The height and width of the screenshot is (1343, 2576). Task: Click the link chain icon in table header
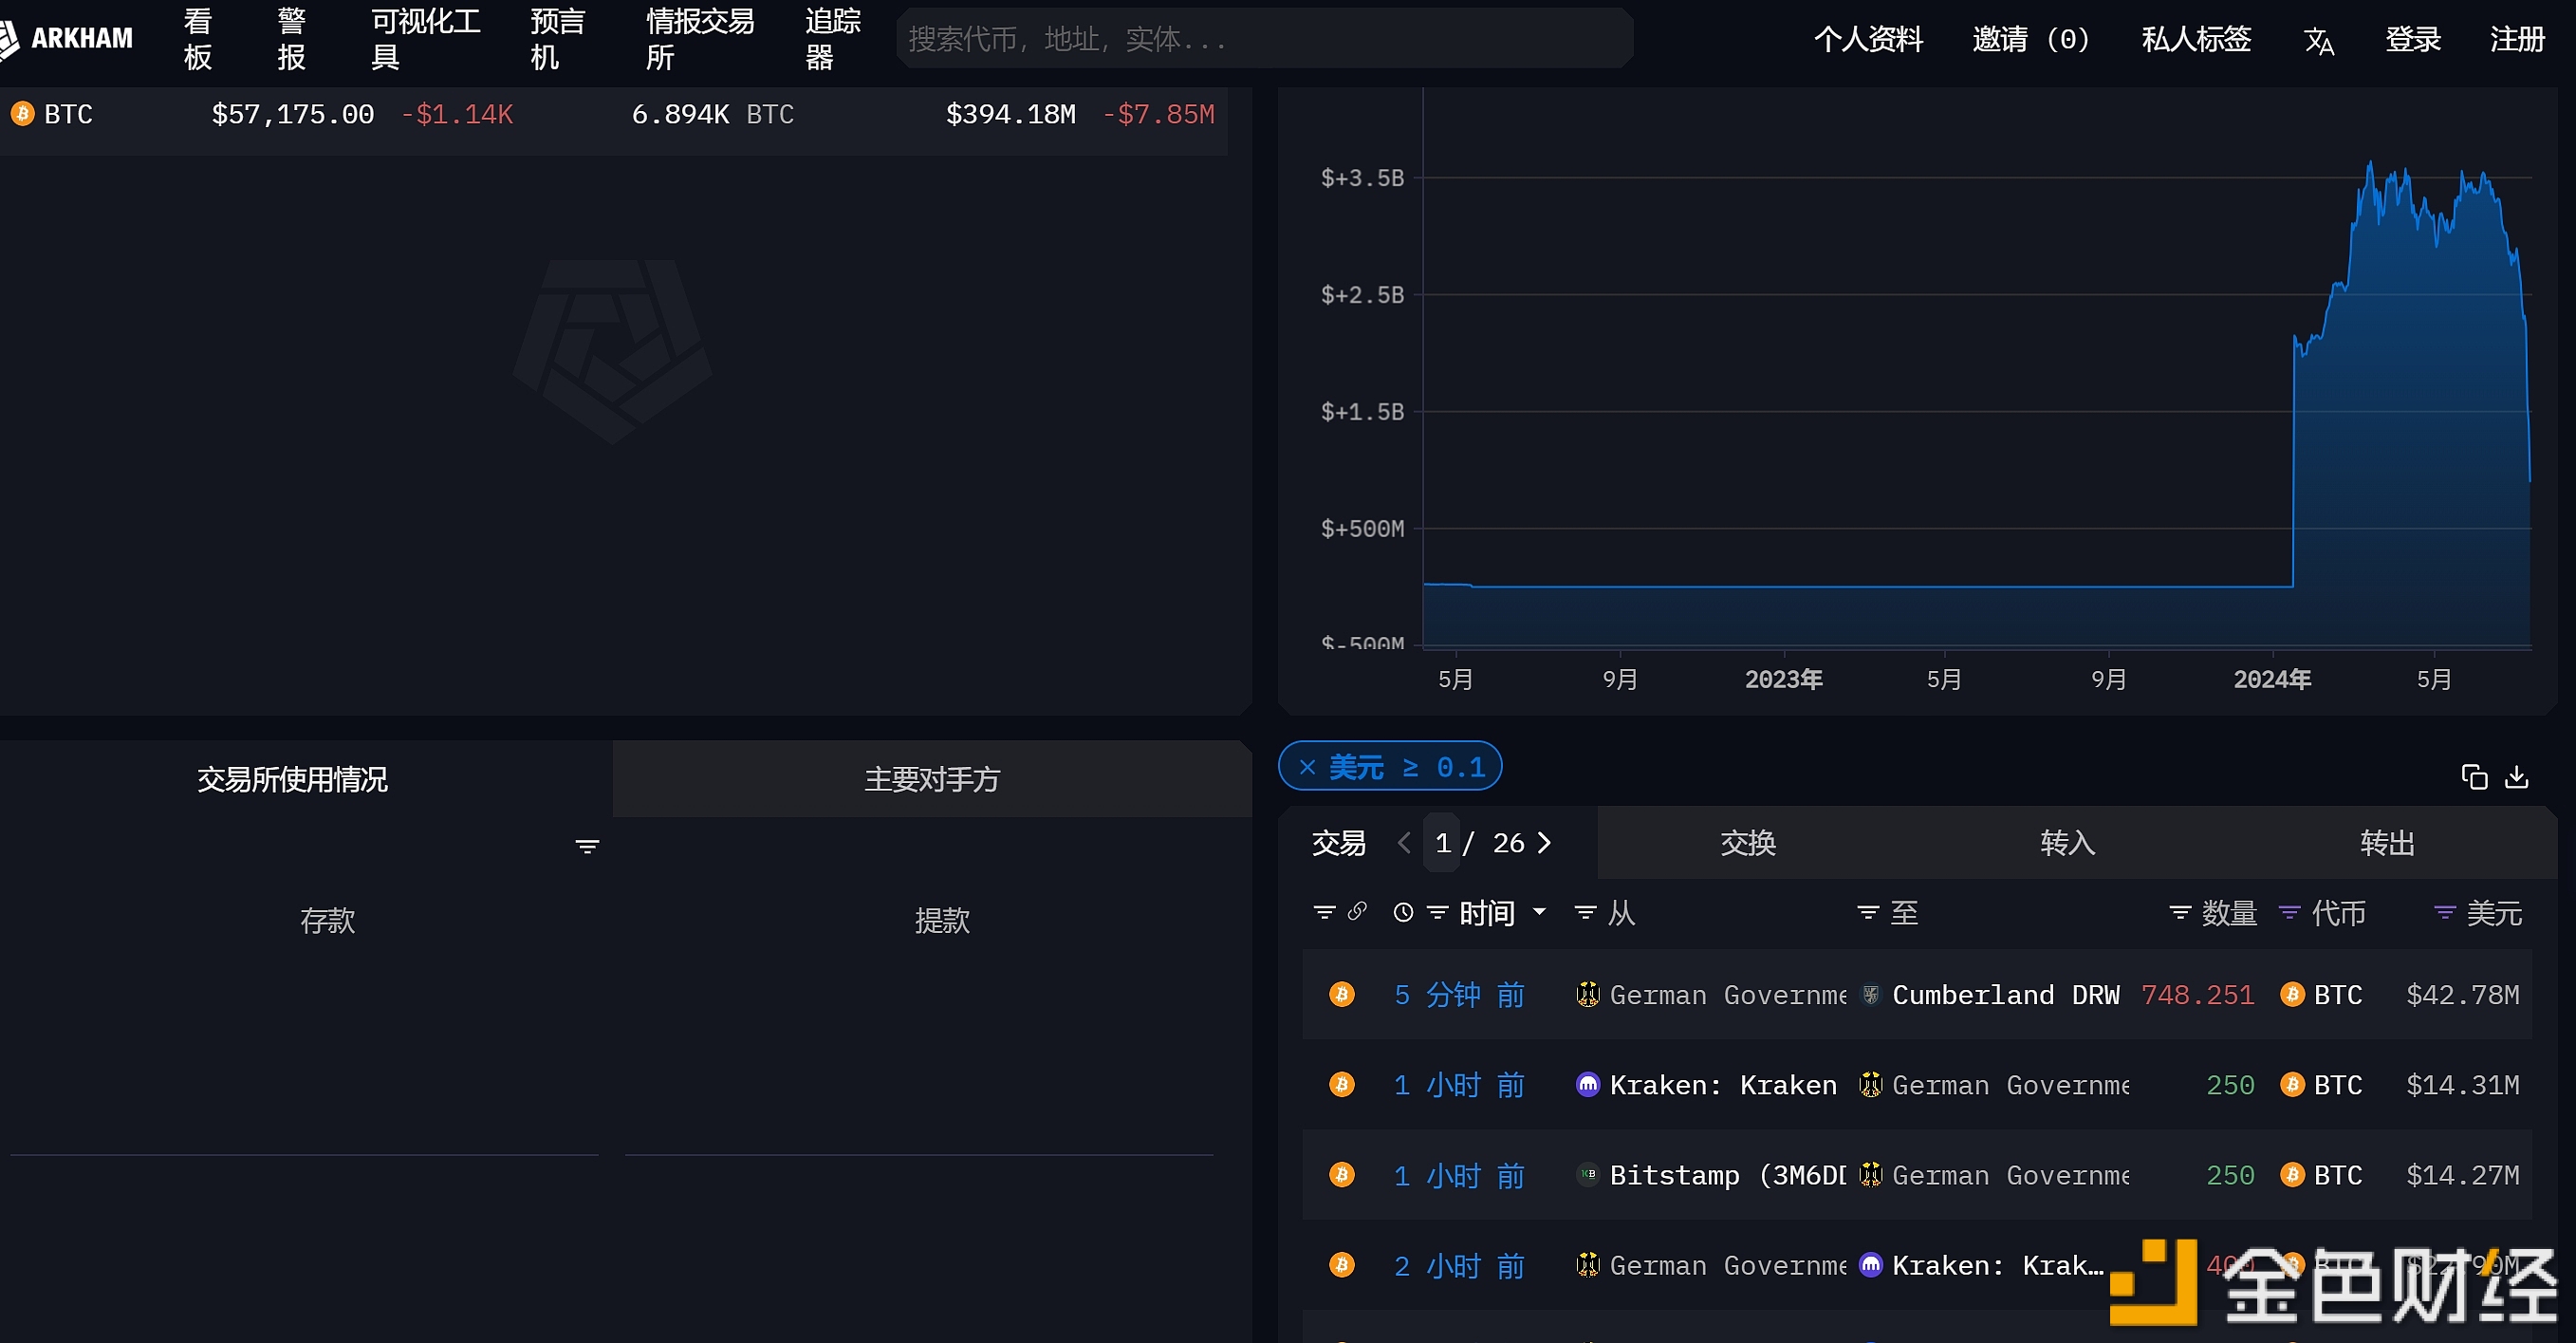click(x=1357, y=911)
